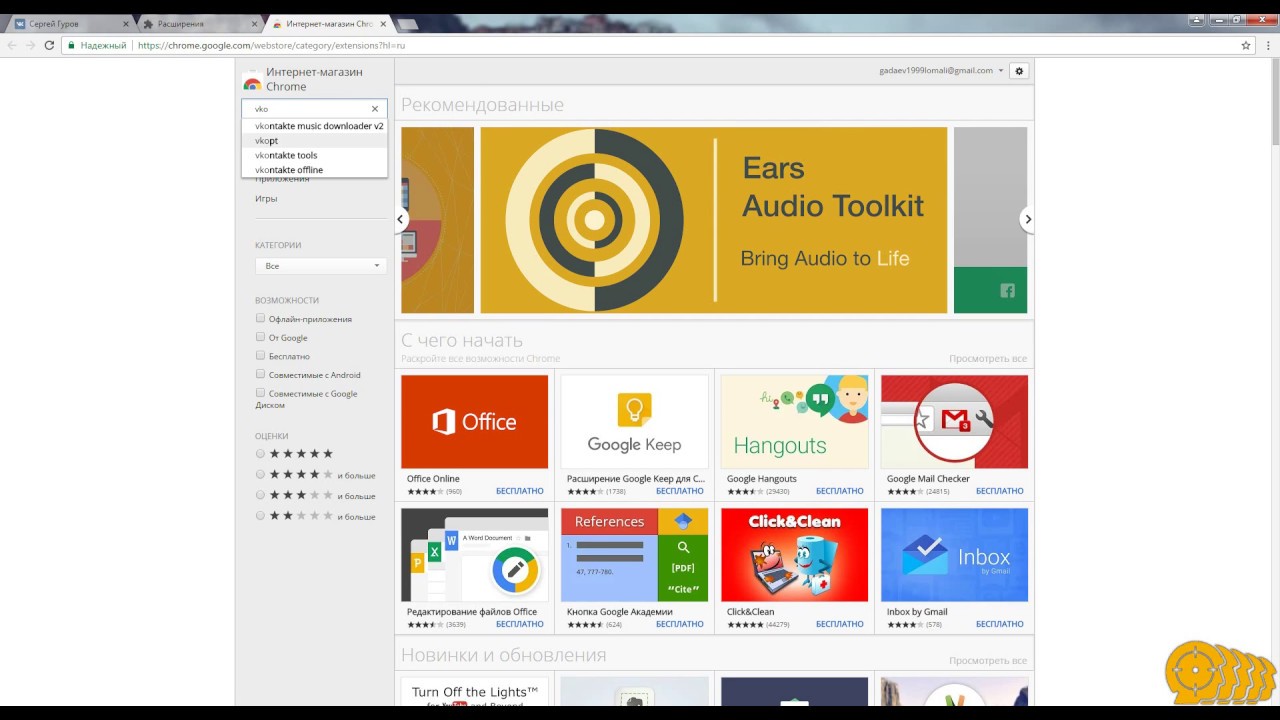1280x720 pixels.
Task: Select the Игры section in sidebar
Action: 266,198
